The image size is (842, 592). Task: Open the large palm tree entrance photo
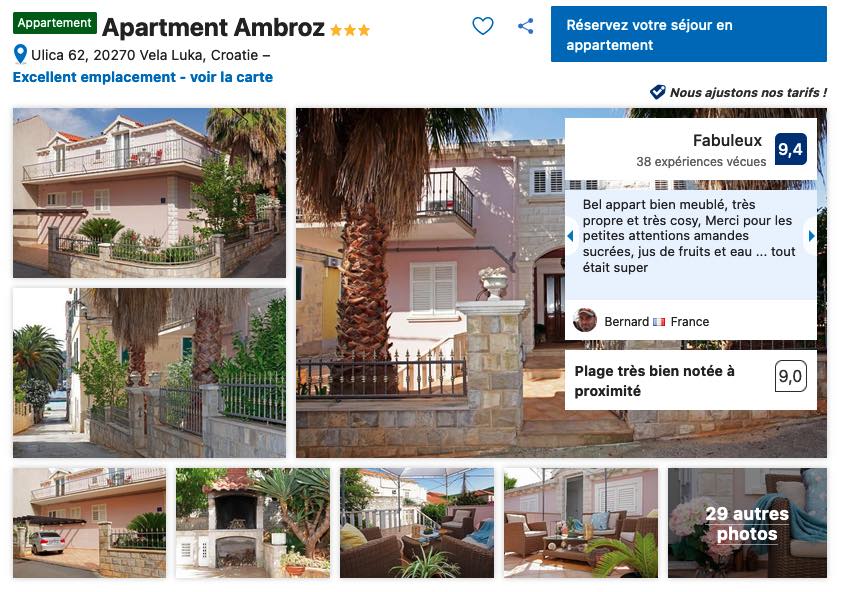[430, 283]
